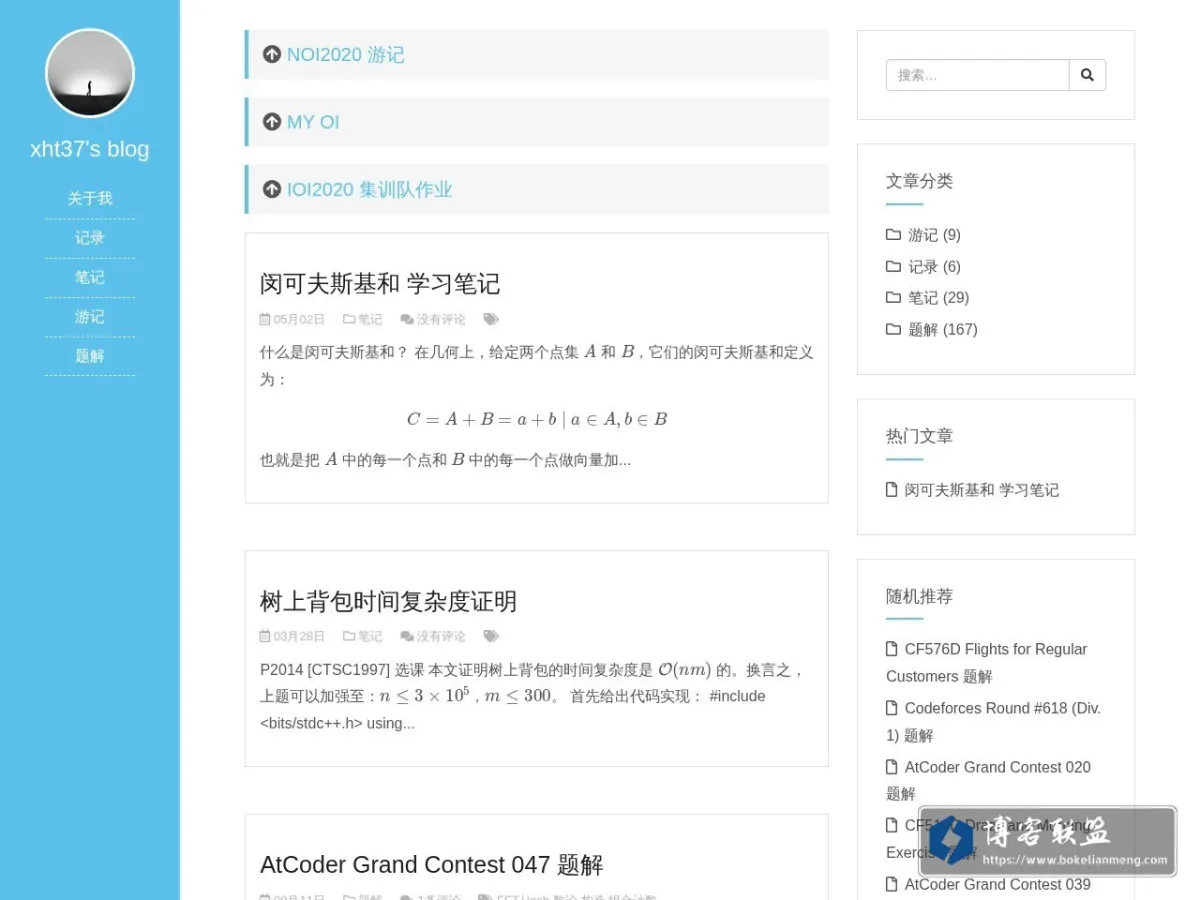Open the 题解 sidebar menu item
The image size is (1200, 900).
coord(90,356)
